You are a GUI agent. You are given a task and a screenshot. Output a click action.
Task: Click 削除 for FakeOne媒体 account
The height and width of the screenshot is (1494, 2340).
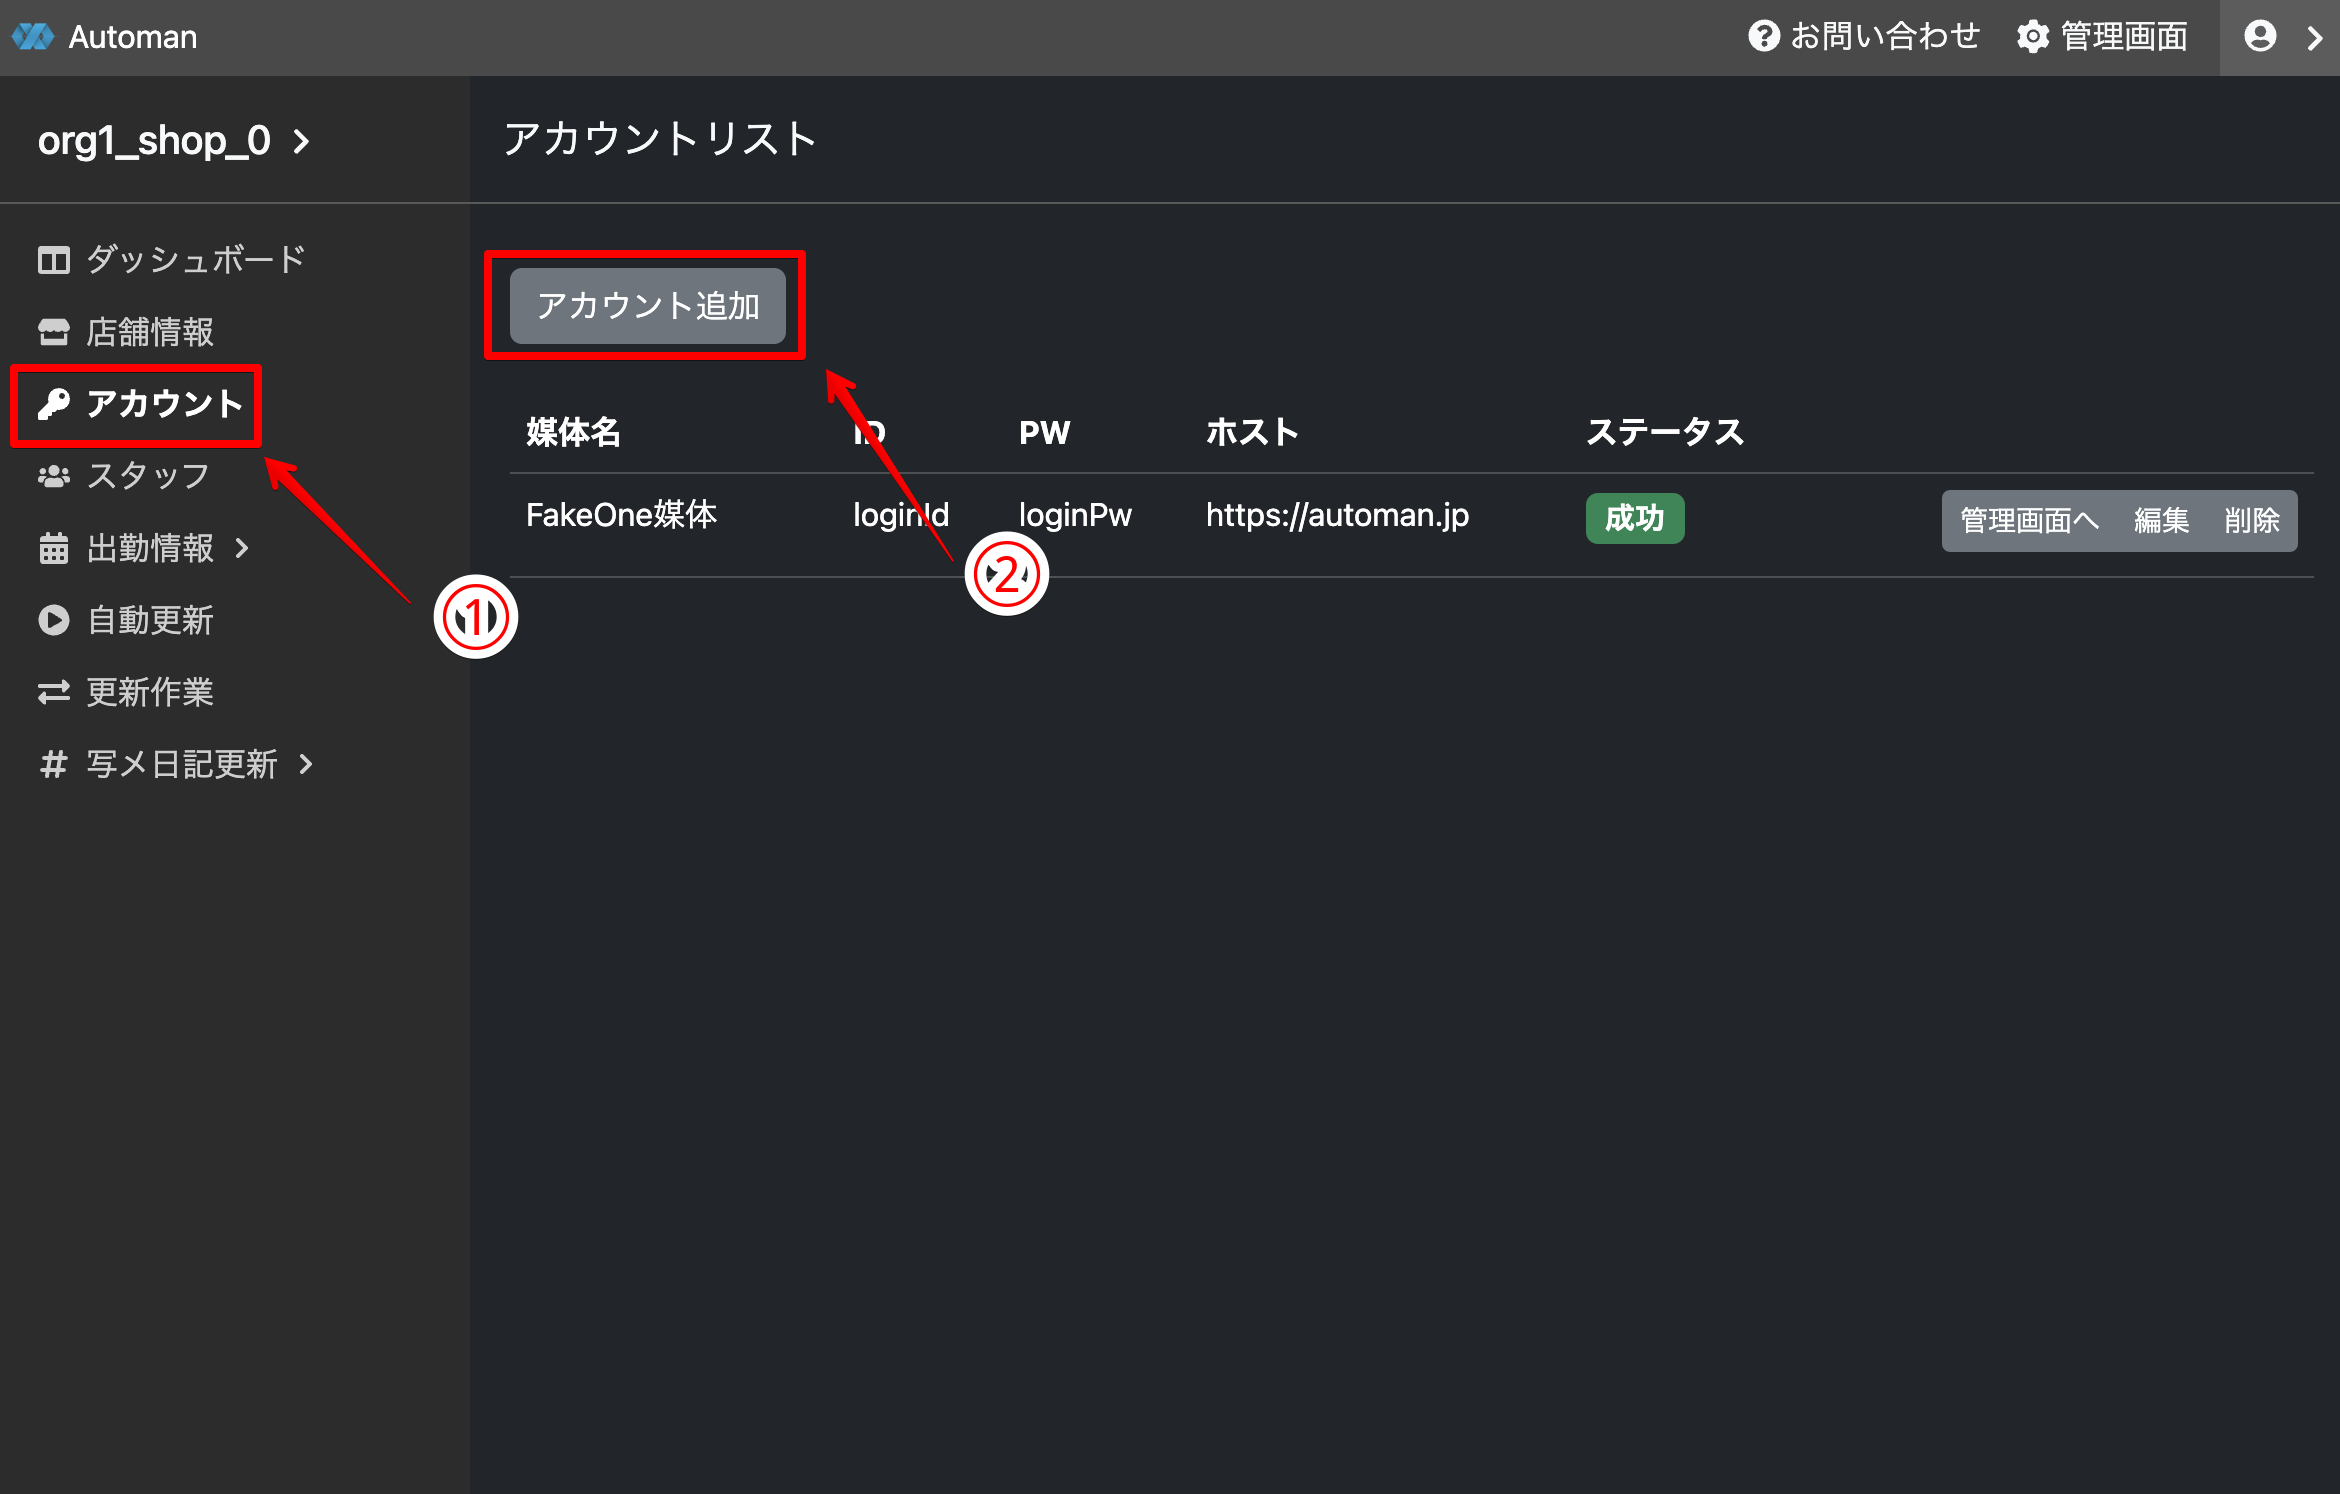click(x=2251, y=520)
